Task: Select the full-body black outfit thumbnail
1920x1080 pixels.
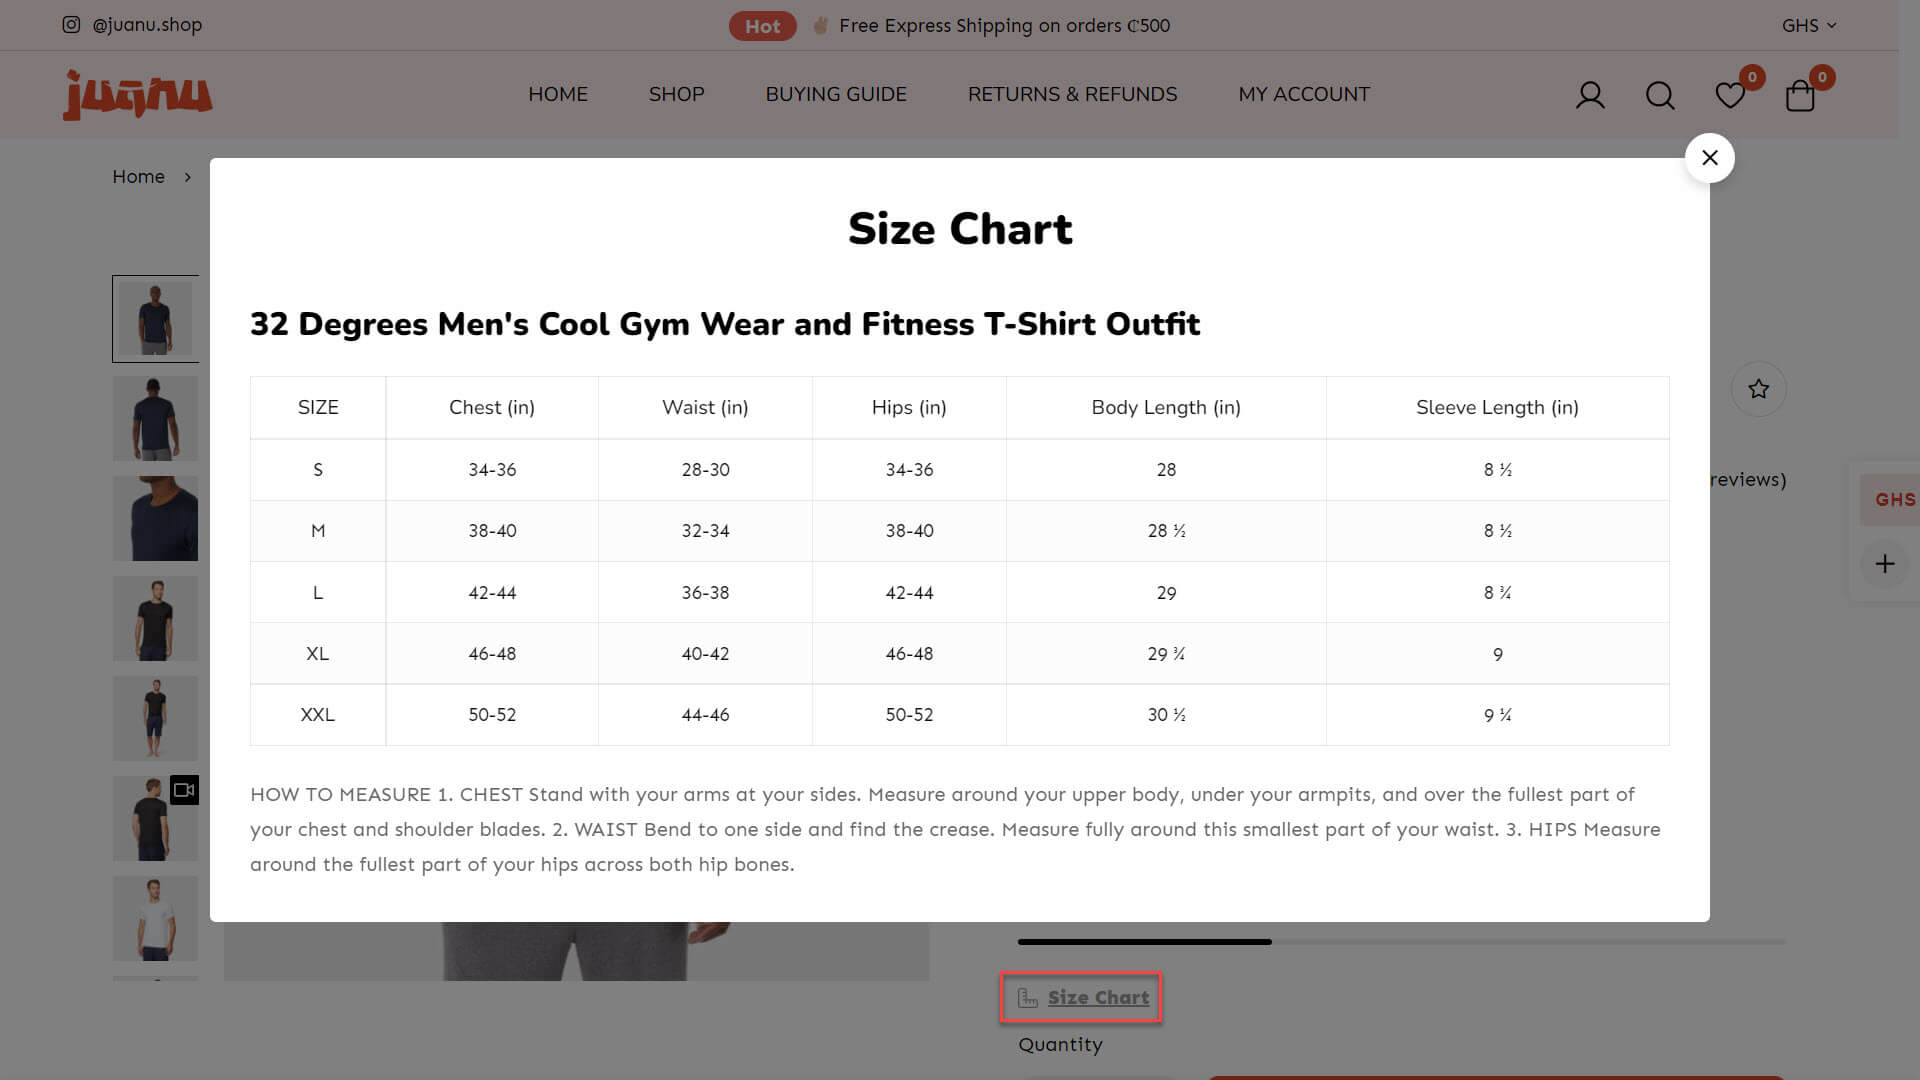Action: coord(155,719)
